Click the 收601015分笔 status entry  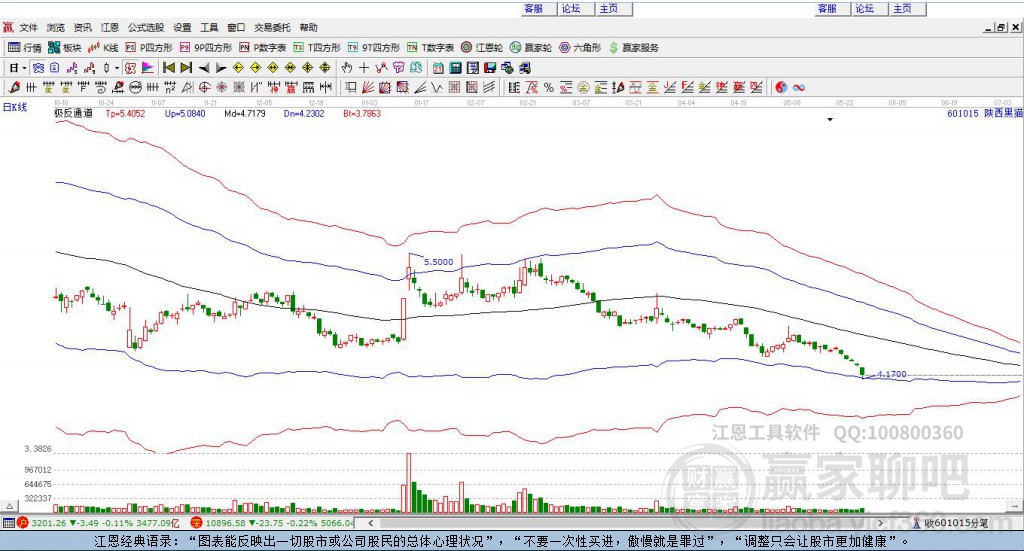pyautogui.click(x=951, y=523)
